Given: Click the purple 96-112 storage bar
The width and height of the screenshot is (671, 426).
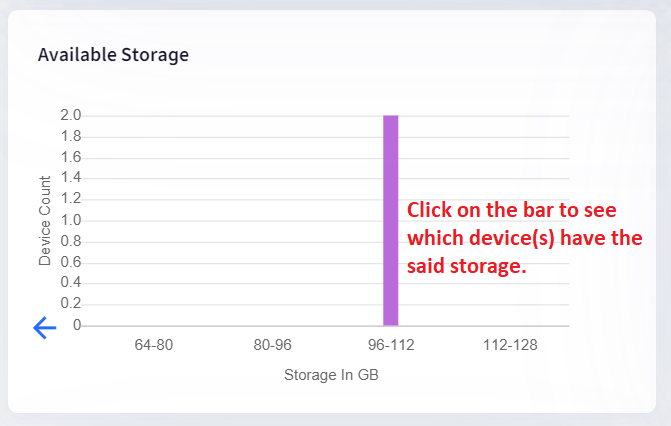Looking at the screenshot, I should pos(390,220).
